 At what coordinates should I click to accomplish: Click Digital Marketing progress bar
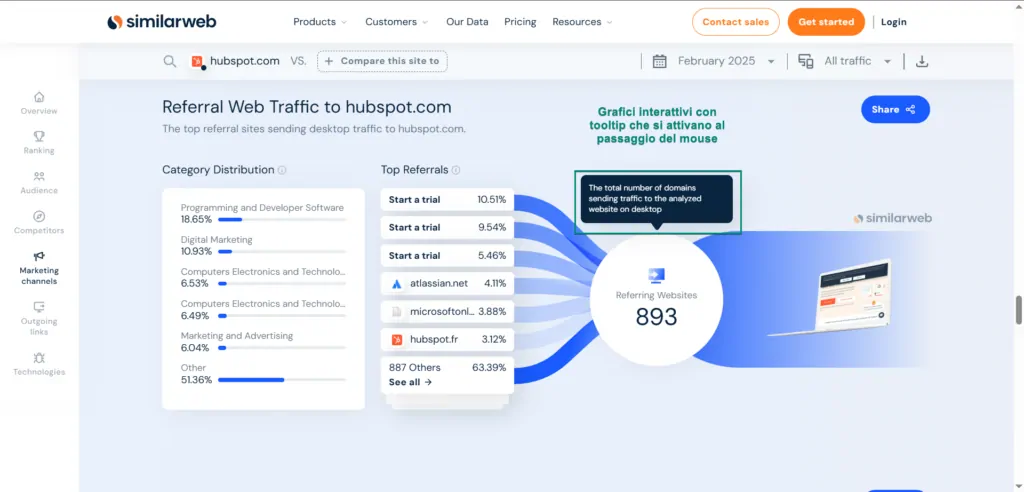click(x=281, y=252)
